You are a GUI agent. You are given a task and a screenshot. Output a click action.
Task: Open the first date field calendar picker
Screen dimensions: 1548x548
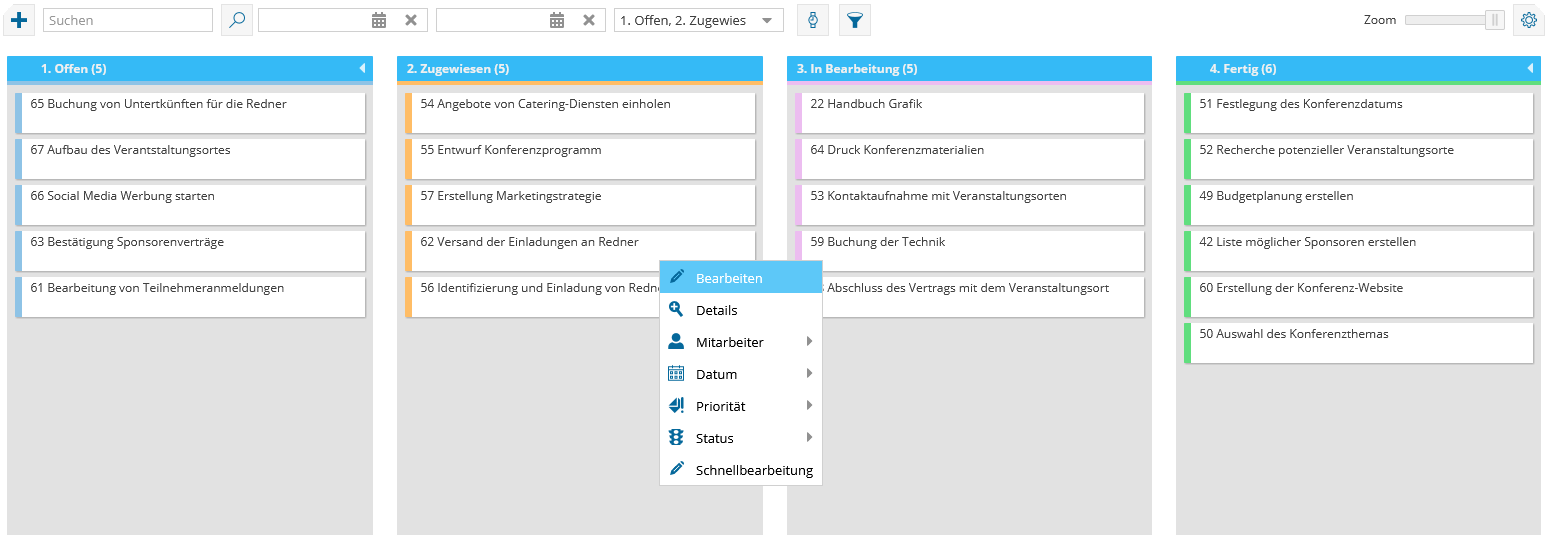click(x=379, y=20)
